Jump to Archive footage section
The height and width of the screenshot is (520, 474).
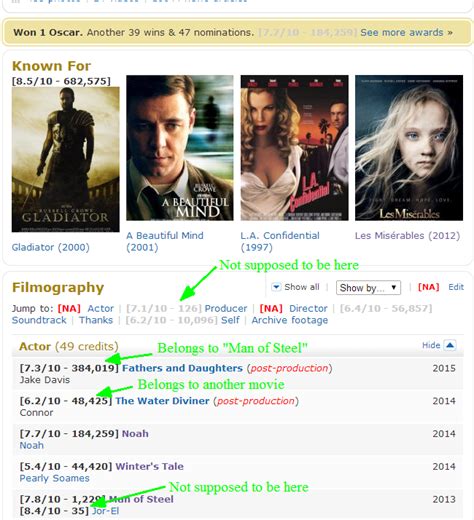290,320
